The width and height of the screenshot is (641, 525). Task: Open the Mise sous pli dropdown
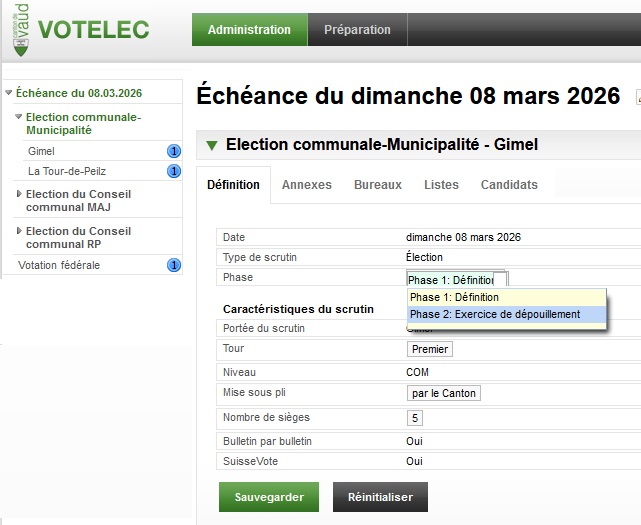tap(444, 394)
